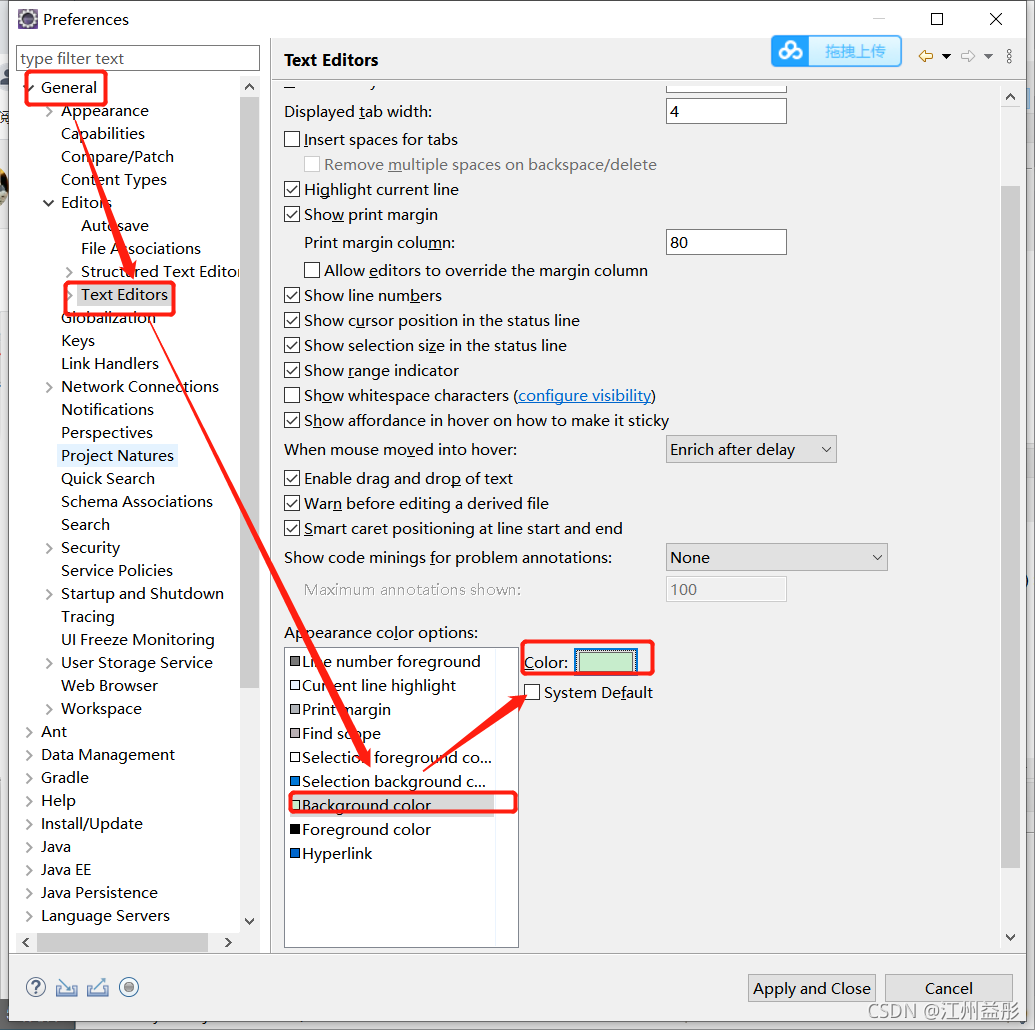Select Foreground color in color options

pyautogui.click(x=360, y=829)
